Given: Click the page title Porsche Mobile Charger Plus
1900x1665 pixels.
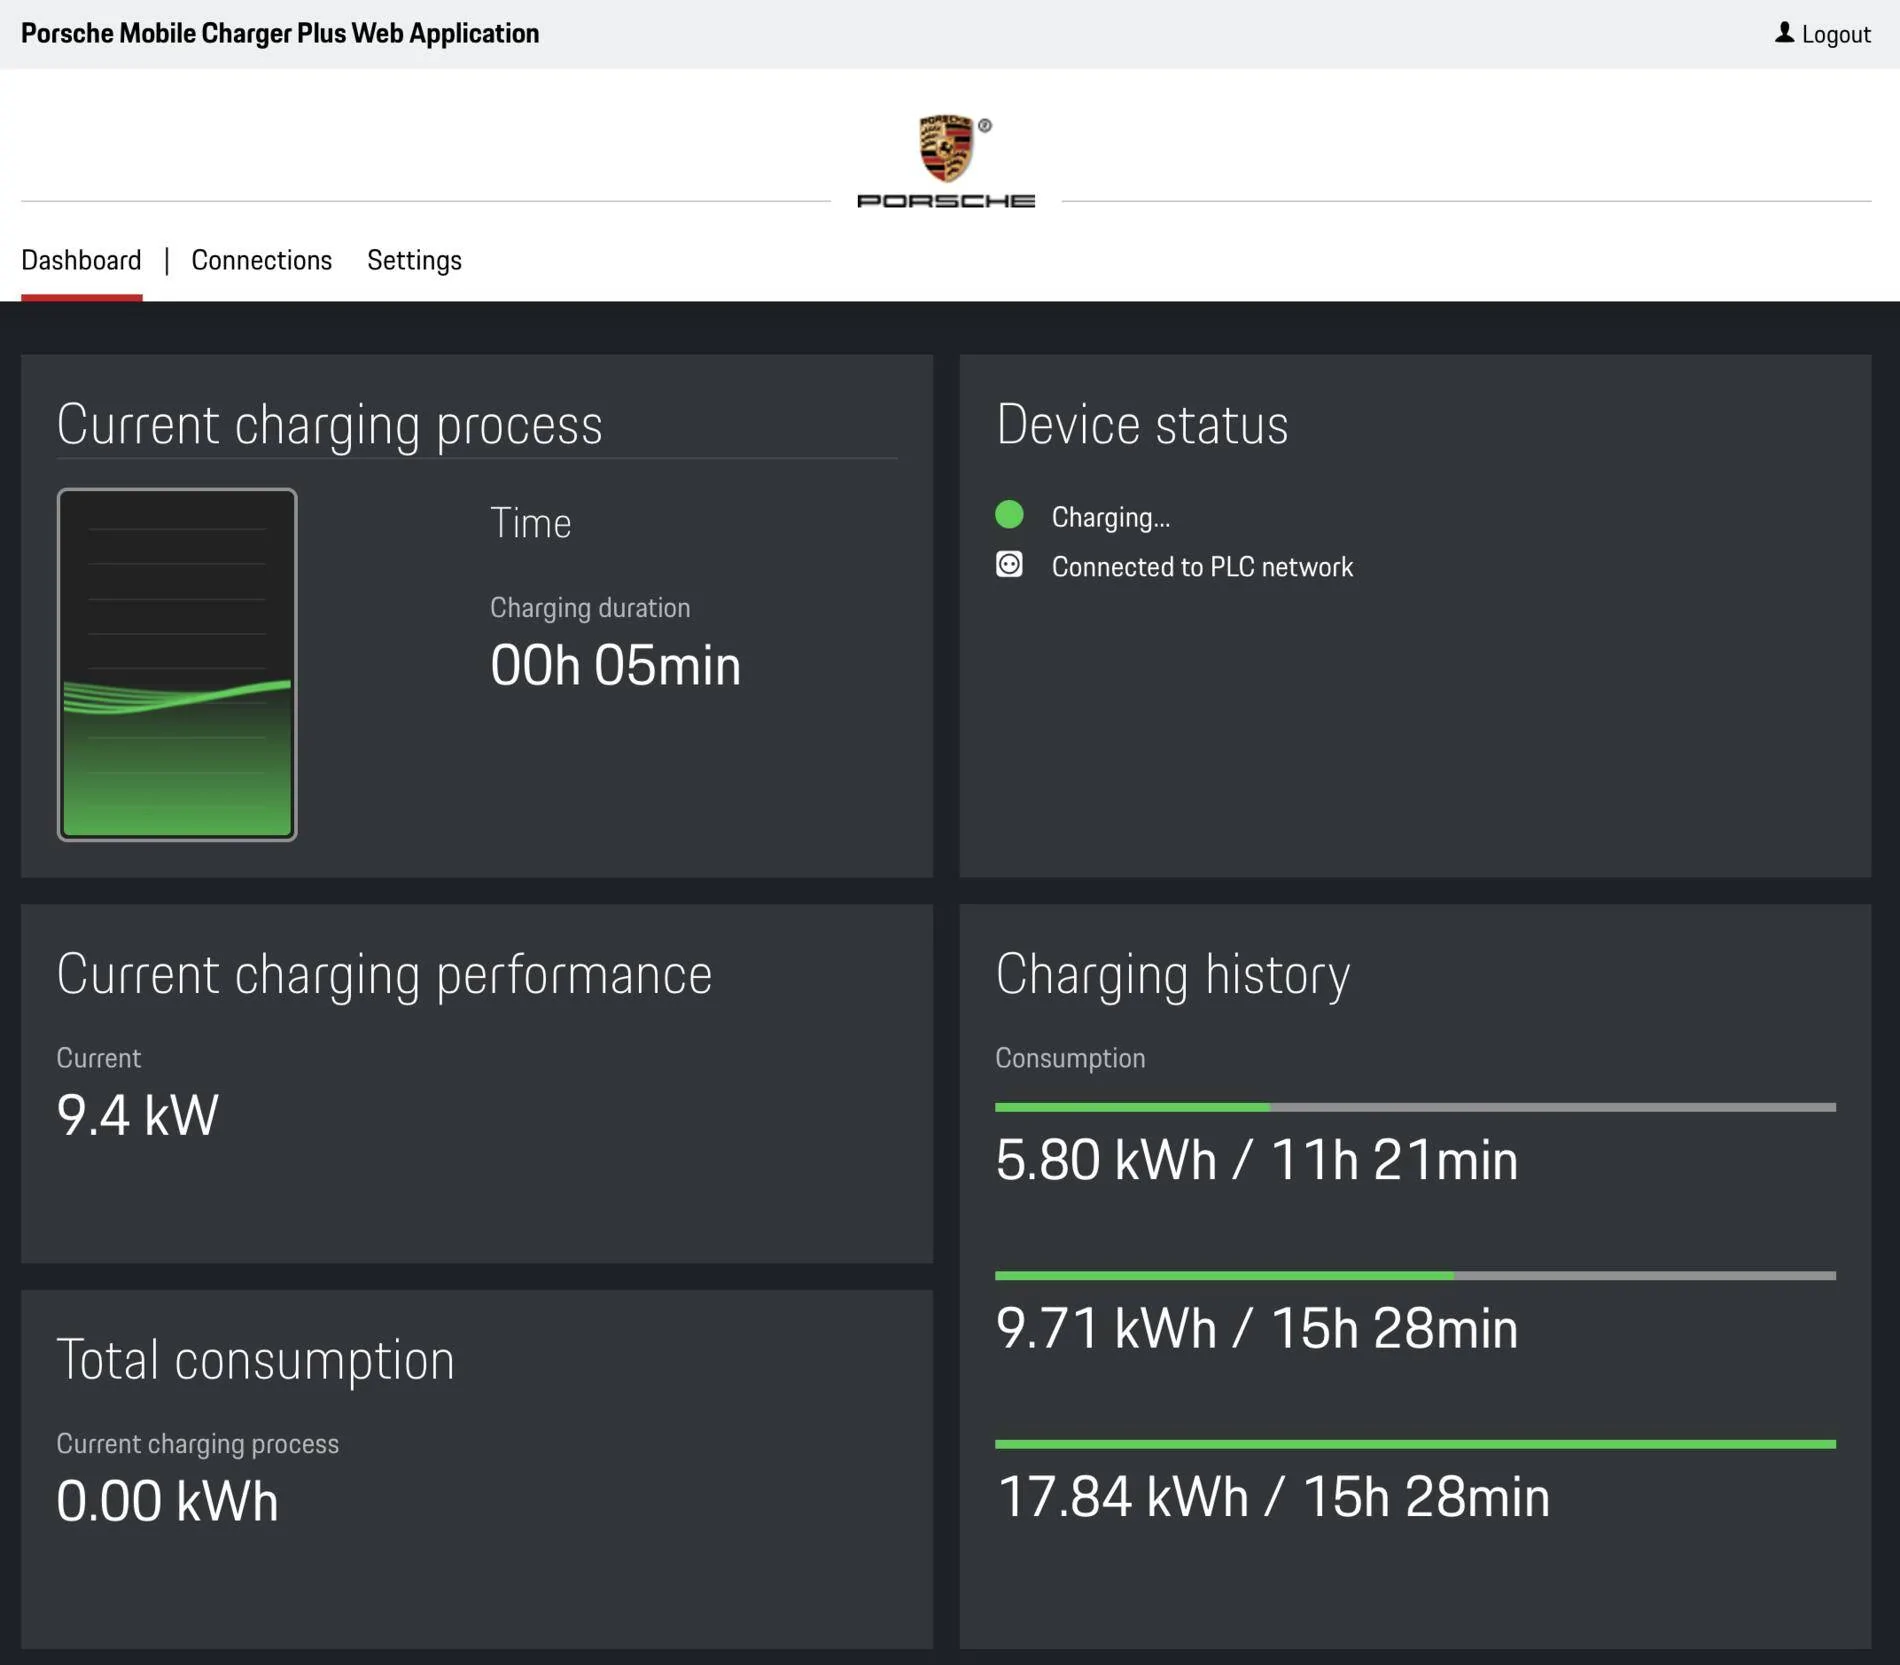Looking at the screenshot, I should 280,33.
